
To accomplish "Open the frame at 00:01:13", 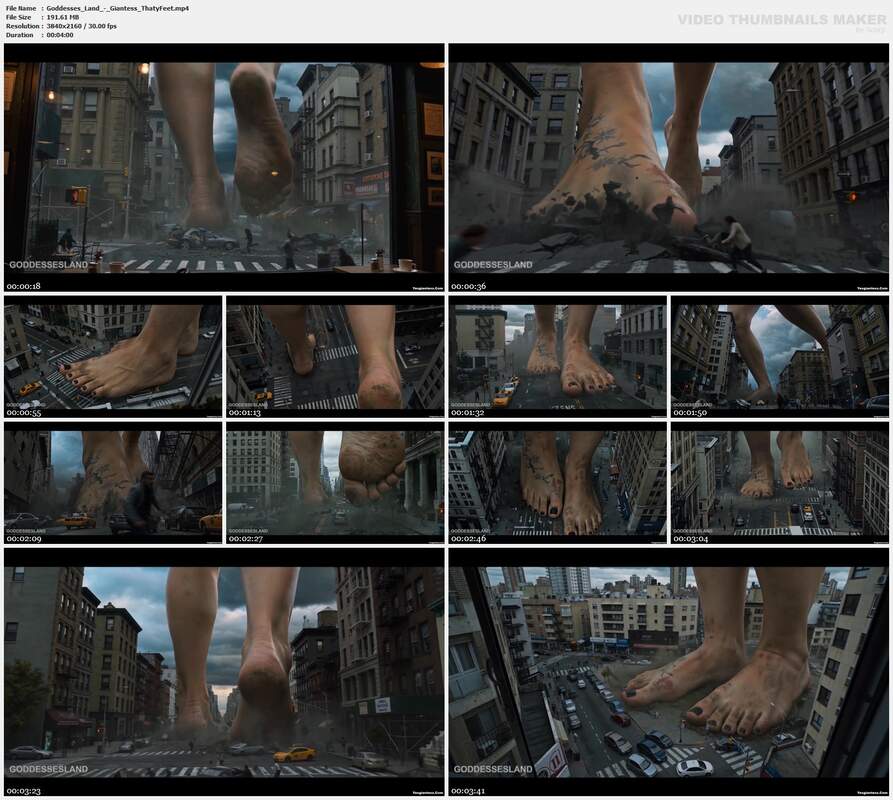I will [335, 356].
